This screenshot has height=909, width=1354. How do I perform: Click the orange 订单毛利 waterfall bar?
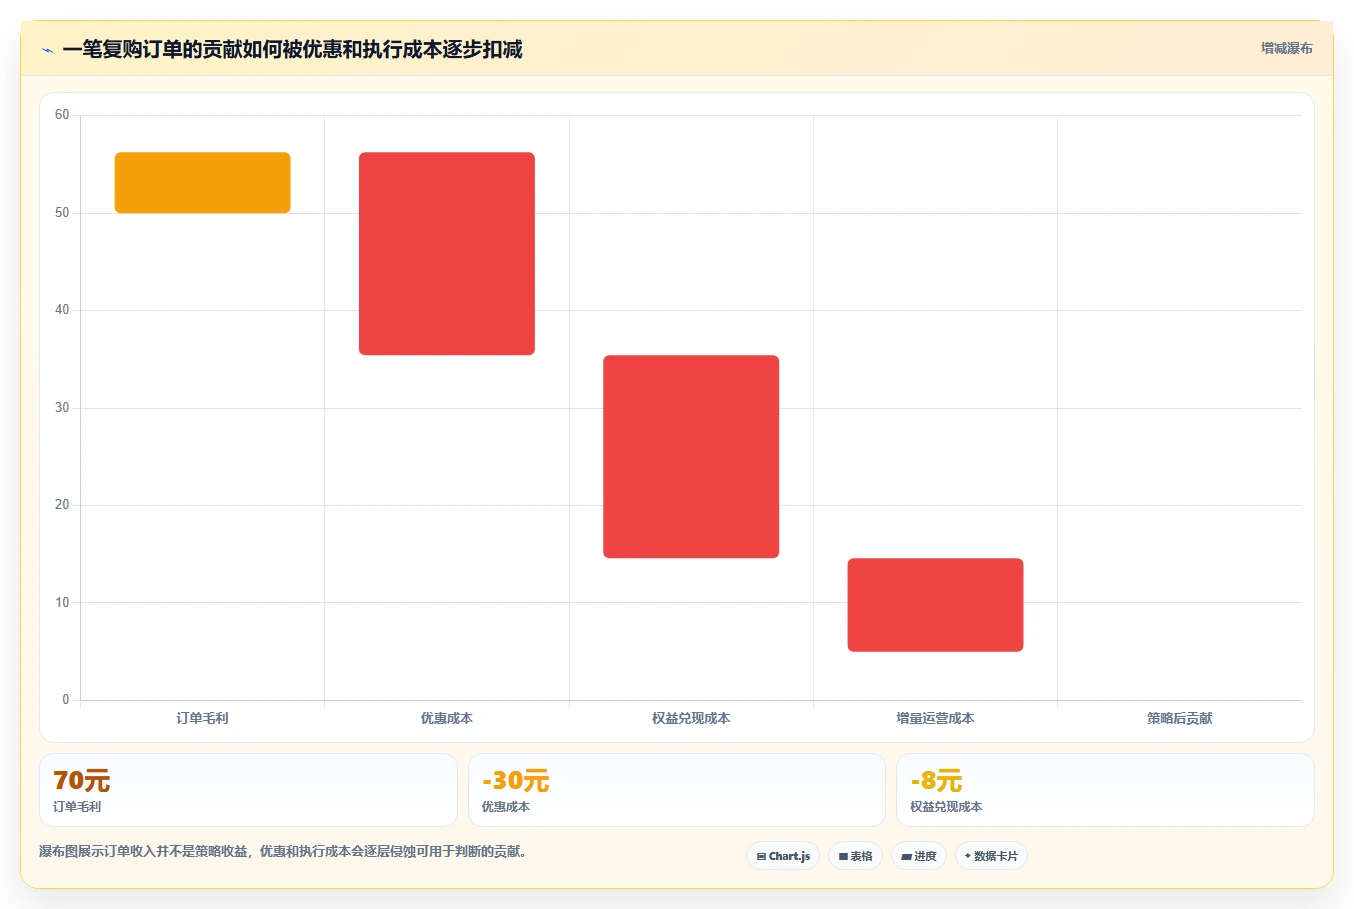click(x=203, y=183)
